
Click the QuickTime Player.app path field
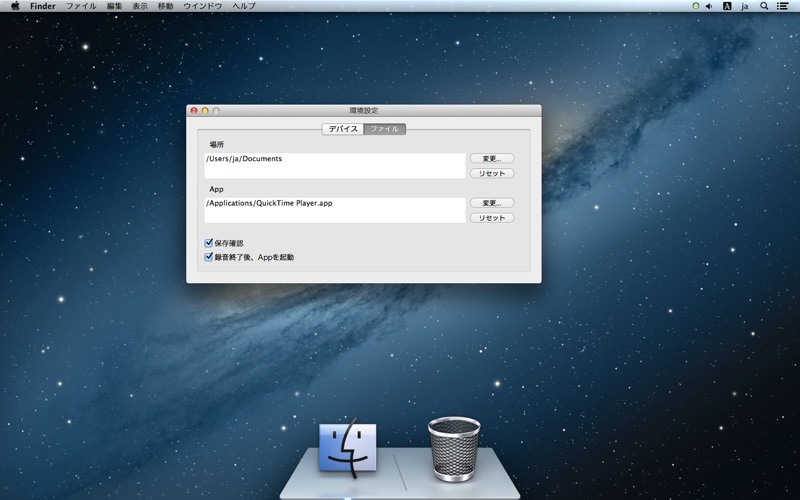(x=335, y=210)
